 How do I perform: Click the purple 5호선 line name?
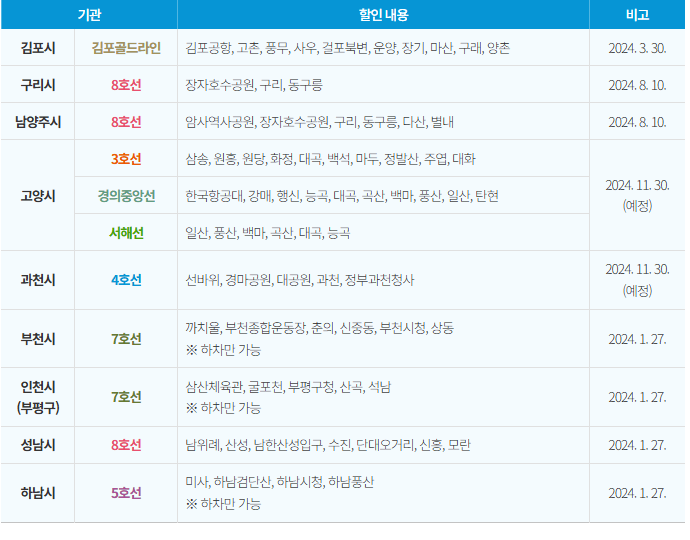click(x=126, y=492)
